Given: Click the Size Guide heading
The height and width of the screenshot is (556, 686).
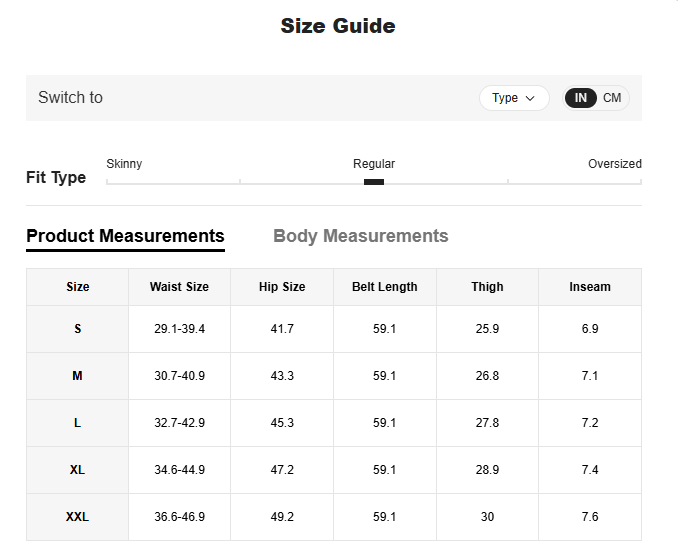Looking at the screenshot, I should pos(338,26).
